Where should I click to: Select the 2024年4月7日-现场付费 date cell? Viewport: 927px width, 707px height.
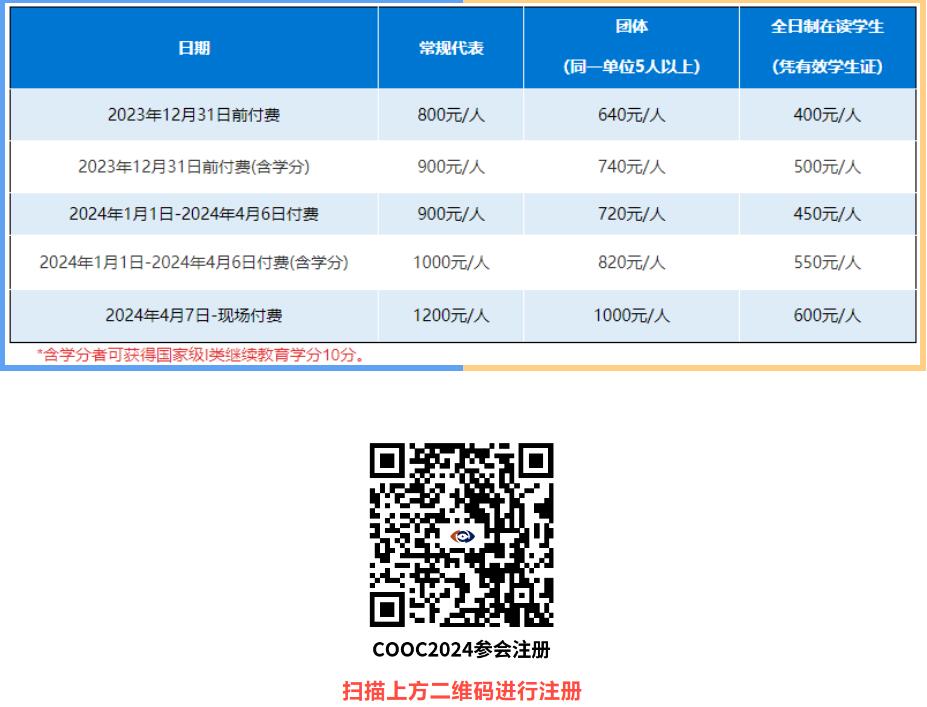pyautogui.click(x=194, y=316)
